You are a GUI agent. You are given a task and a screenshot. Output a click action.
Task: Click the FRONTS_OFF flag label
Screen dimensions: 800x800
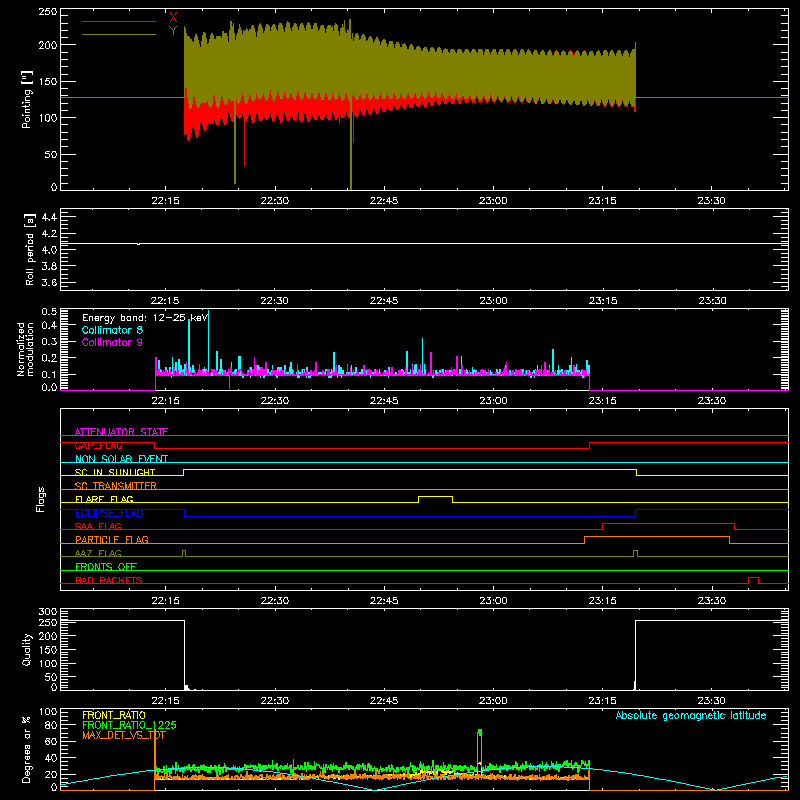tap(106, 566)
